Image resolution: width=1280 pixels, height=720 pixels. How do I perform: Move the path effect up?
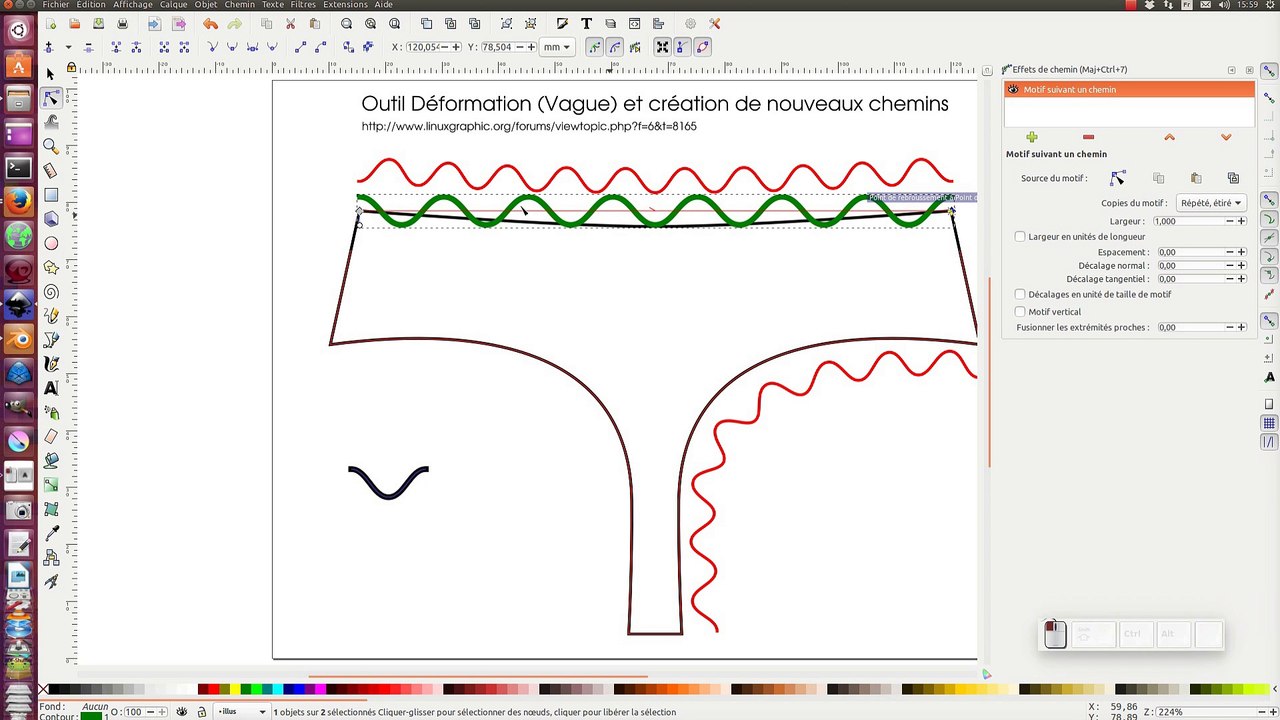pos(1169,137)
